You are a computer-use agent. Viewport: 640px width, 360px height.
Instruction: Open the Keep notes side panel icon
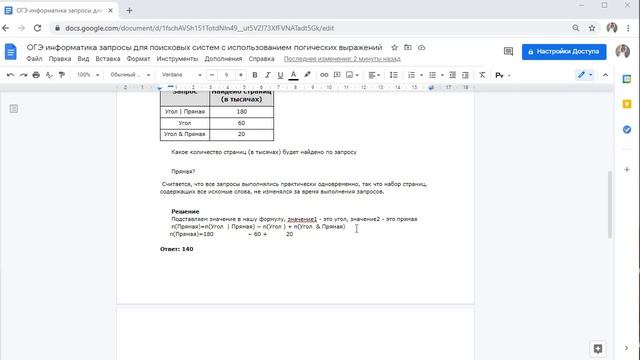click(x=627, y=104)
